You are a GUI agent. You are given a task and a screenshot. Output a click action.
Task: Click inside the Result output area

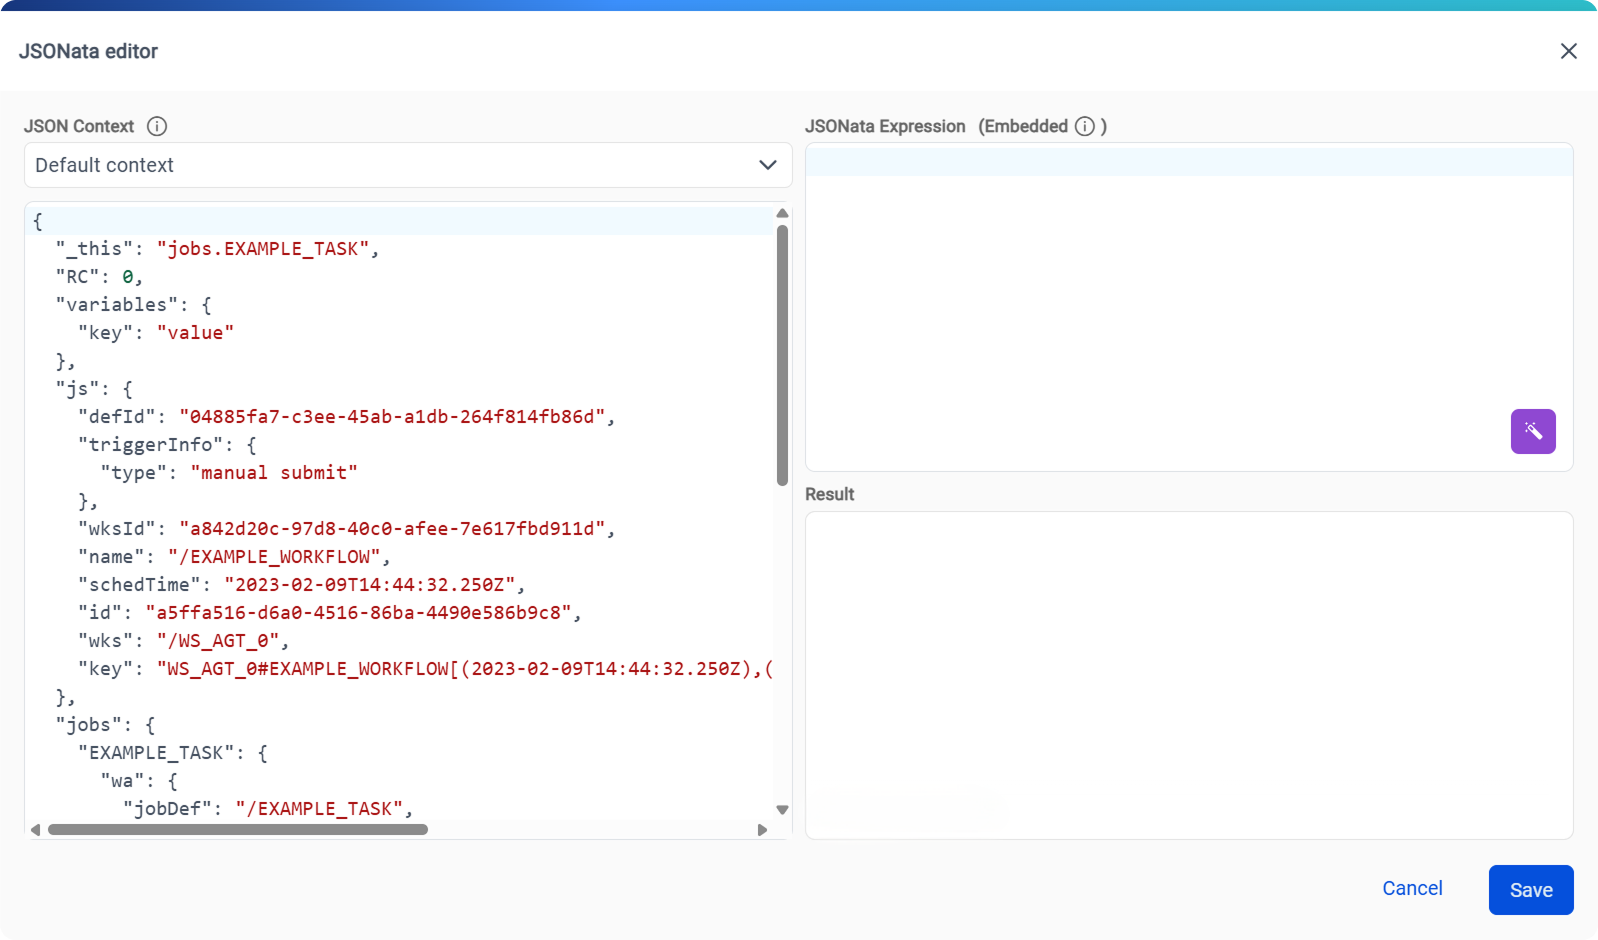[x=1189, y=675]
